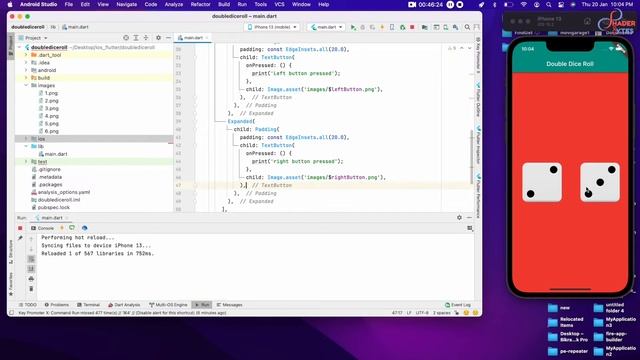Screen dimensions: 640x360
Task: Toggle soft-wrap in console sidebar
Action: coord(31,259)
